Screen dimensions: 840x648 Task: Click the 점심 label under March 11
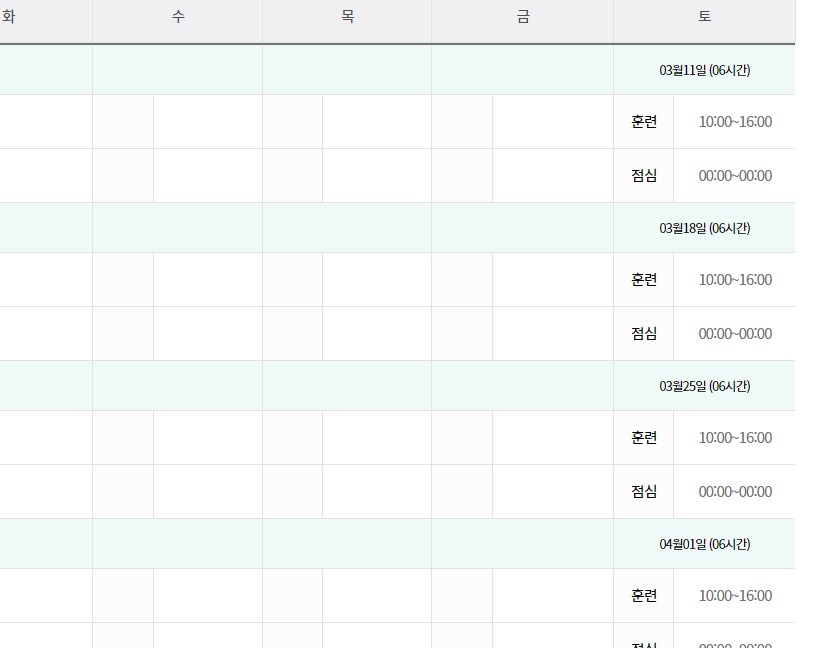pyautogui.click(x=644, y=175)
